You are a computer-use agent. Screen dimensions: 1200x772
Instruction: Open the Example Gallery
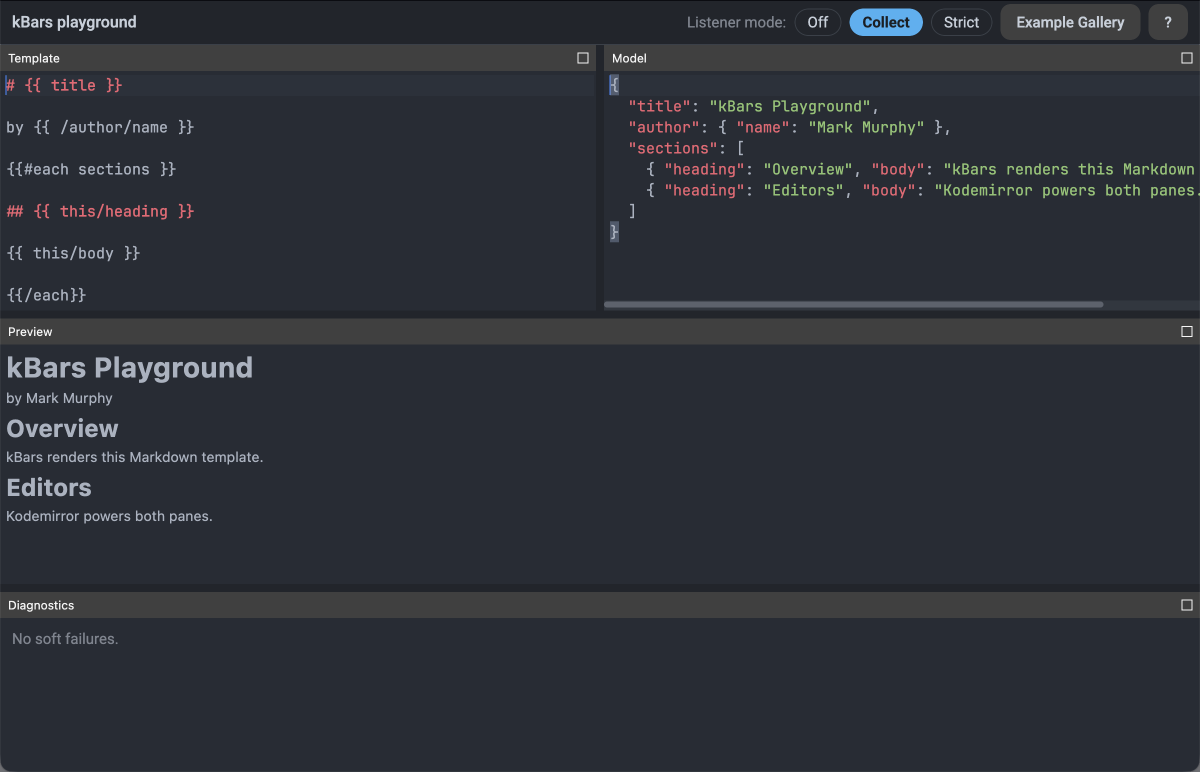[x=1070, y=22]
